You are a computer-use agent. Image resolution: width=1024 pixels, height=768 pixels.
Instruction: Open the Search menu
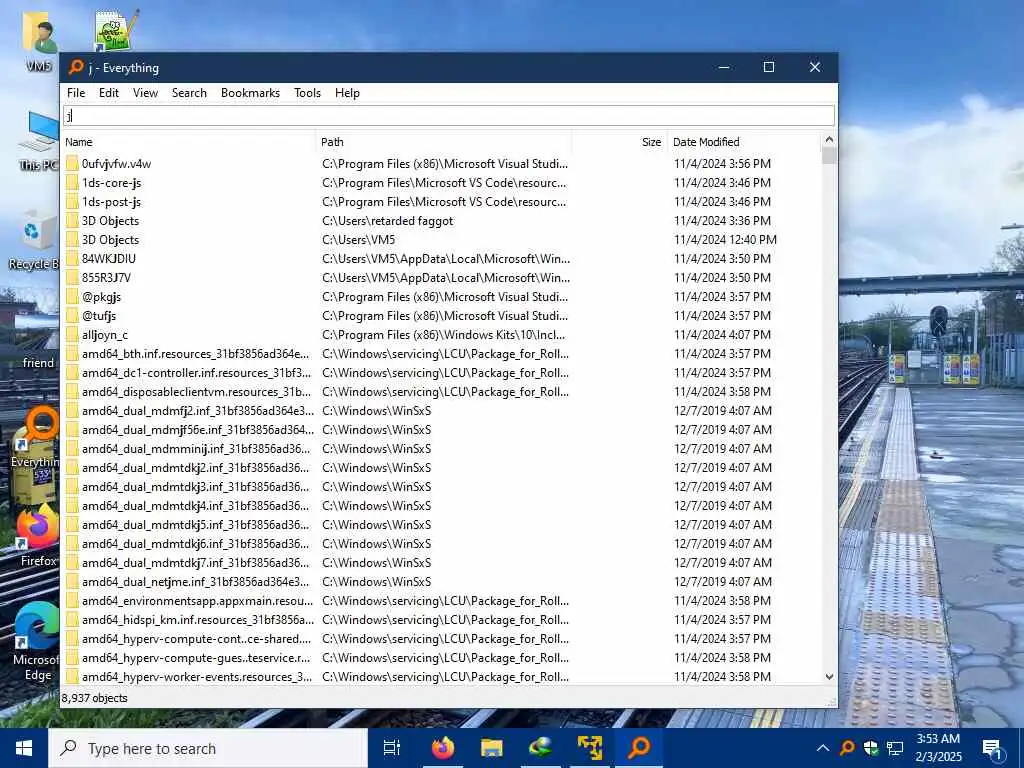[189, 93]
